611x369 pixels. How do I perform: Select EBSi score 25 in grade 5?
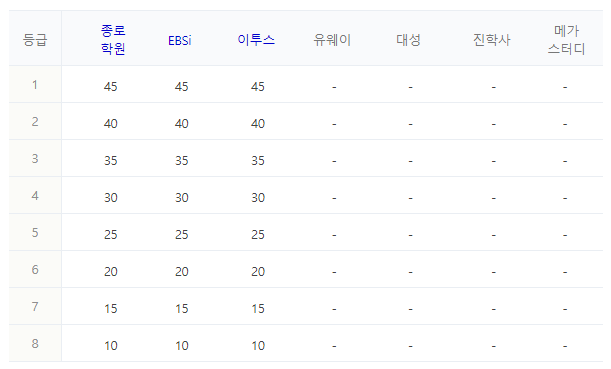click(182, 235)
